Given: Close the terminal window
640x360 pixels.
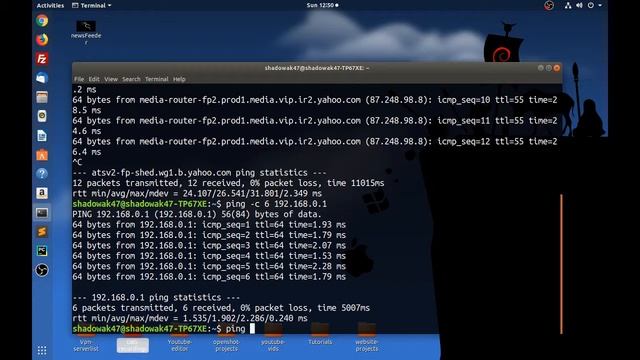Looking at the screenshot, I should pos(557,68).
